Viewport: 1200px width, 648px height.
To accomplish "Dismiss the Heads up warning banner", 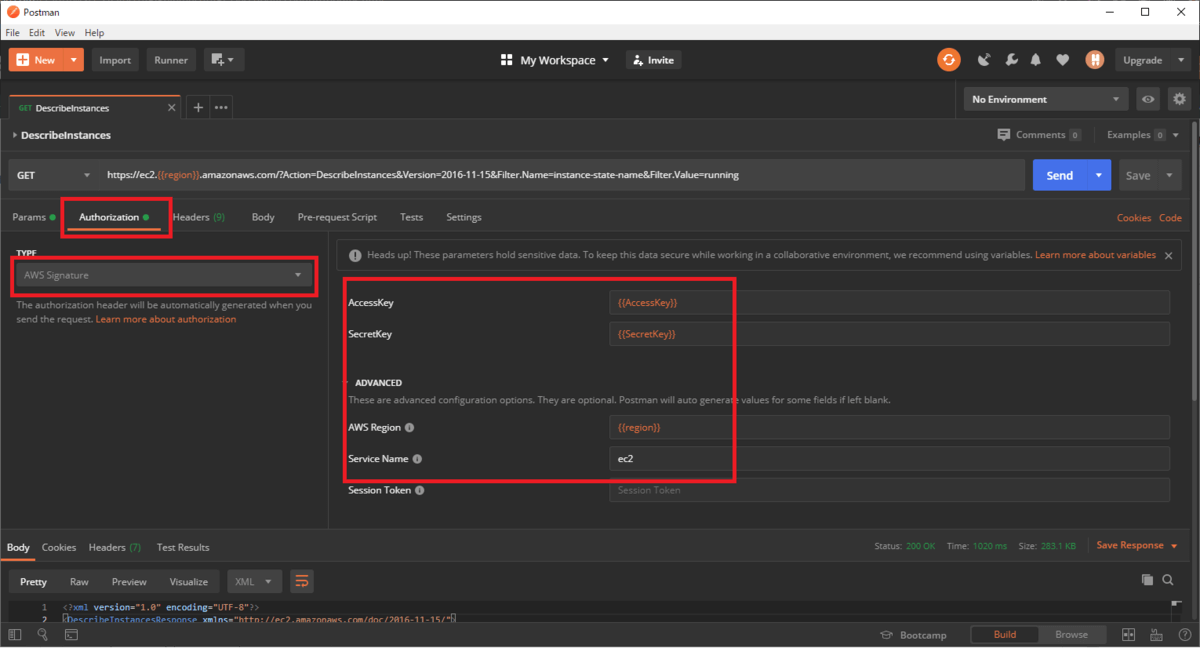I will [1169, 256].
